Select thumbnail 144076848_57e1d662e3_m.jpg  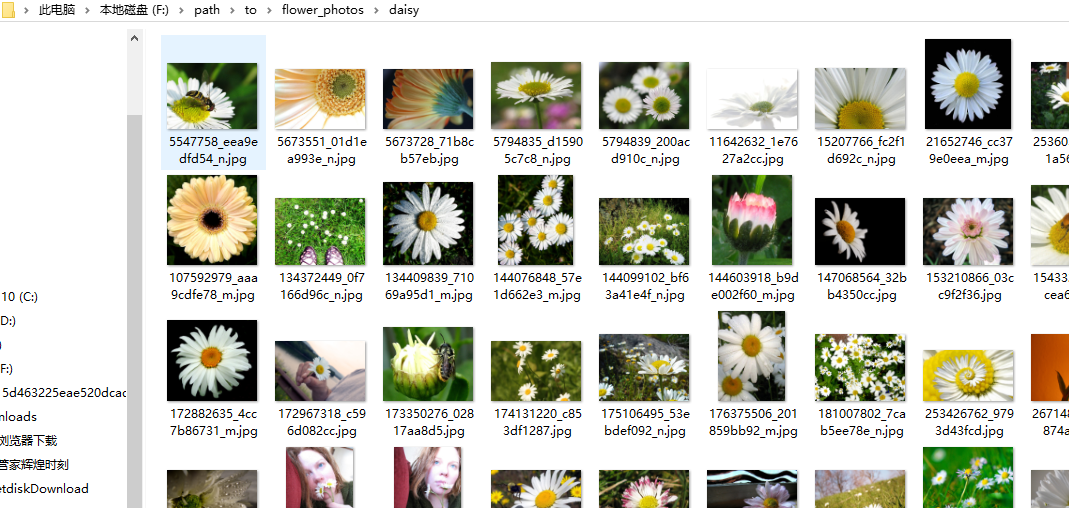pyautogui.click(x=536, y=220)
